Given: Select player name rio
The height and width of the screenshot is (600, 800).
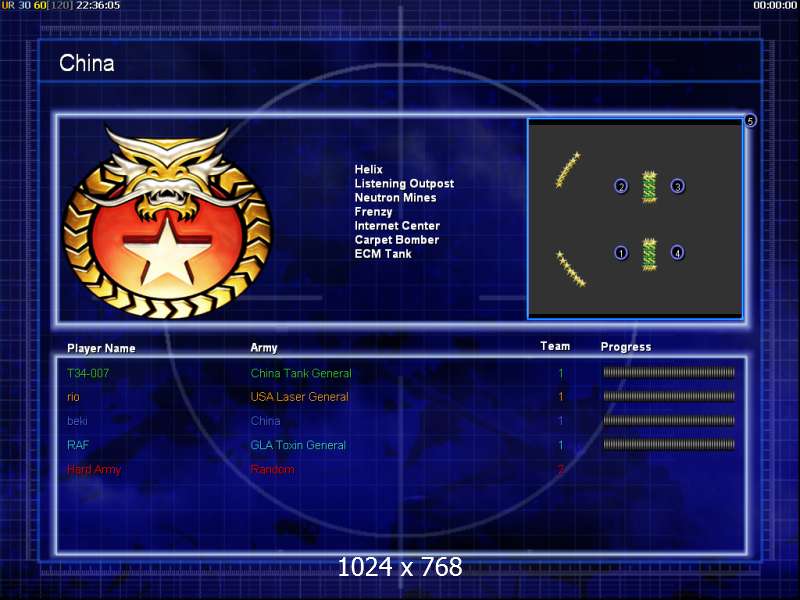Looking at the screenshot, I should (x=73, y=397).
